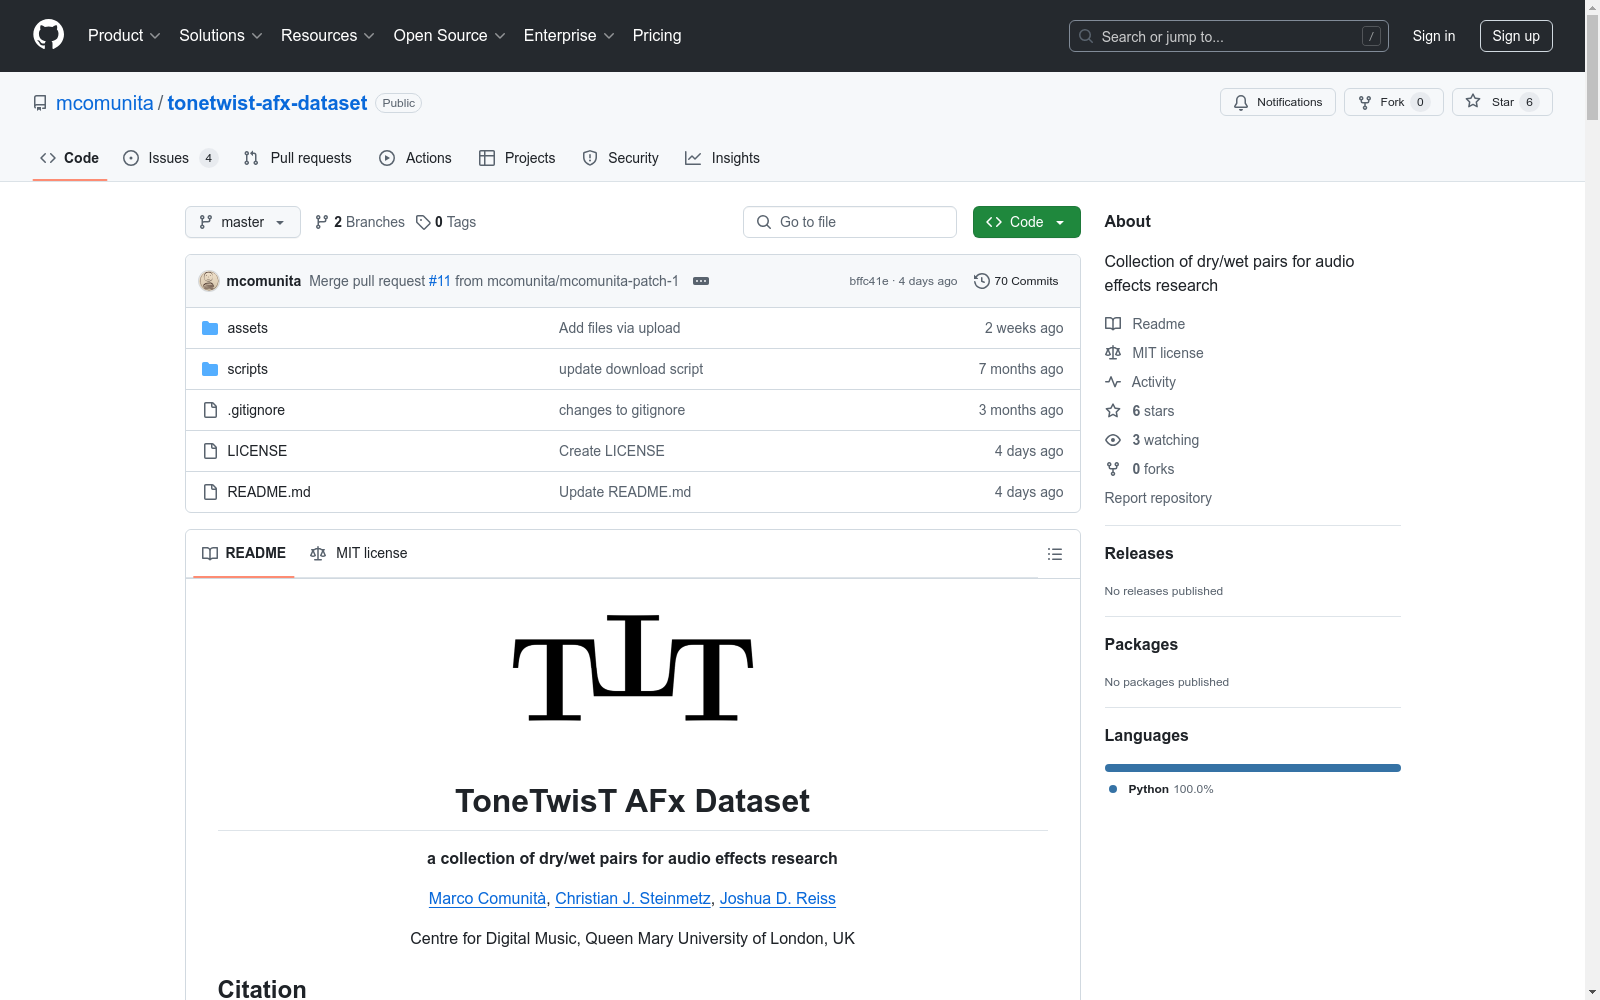Click the assets folder icon
The height and width of the screenshot is (1000, 1600).
coord(210,328)
